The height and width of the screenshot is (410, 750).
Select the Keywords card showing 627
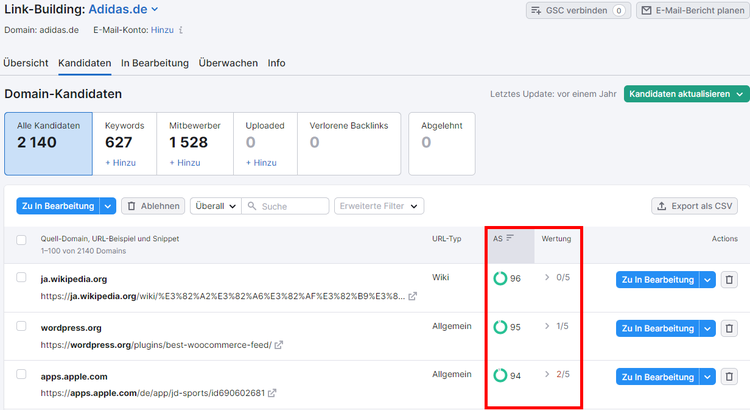tap(124, 144)
